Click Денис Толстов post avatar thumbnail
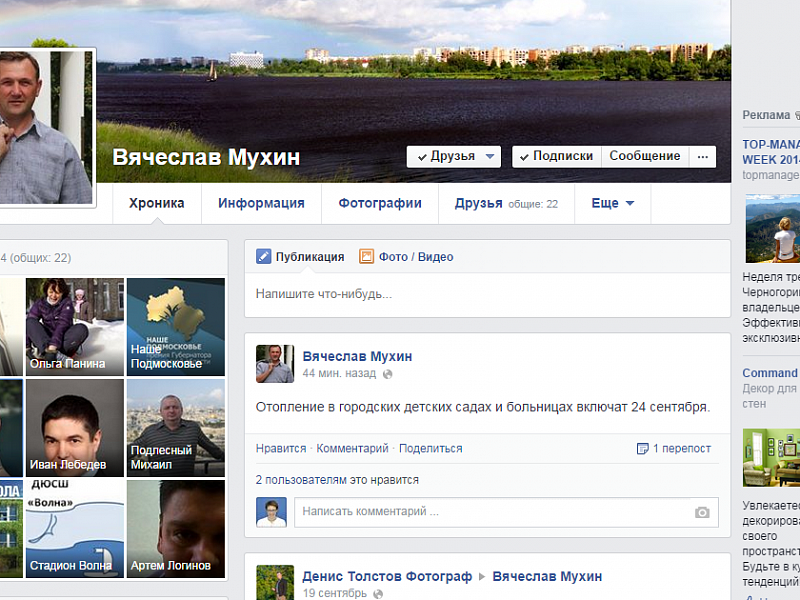The width and height of the screenshot is (800, 600). tap(275, 582)
